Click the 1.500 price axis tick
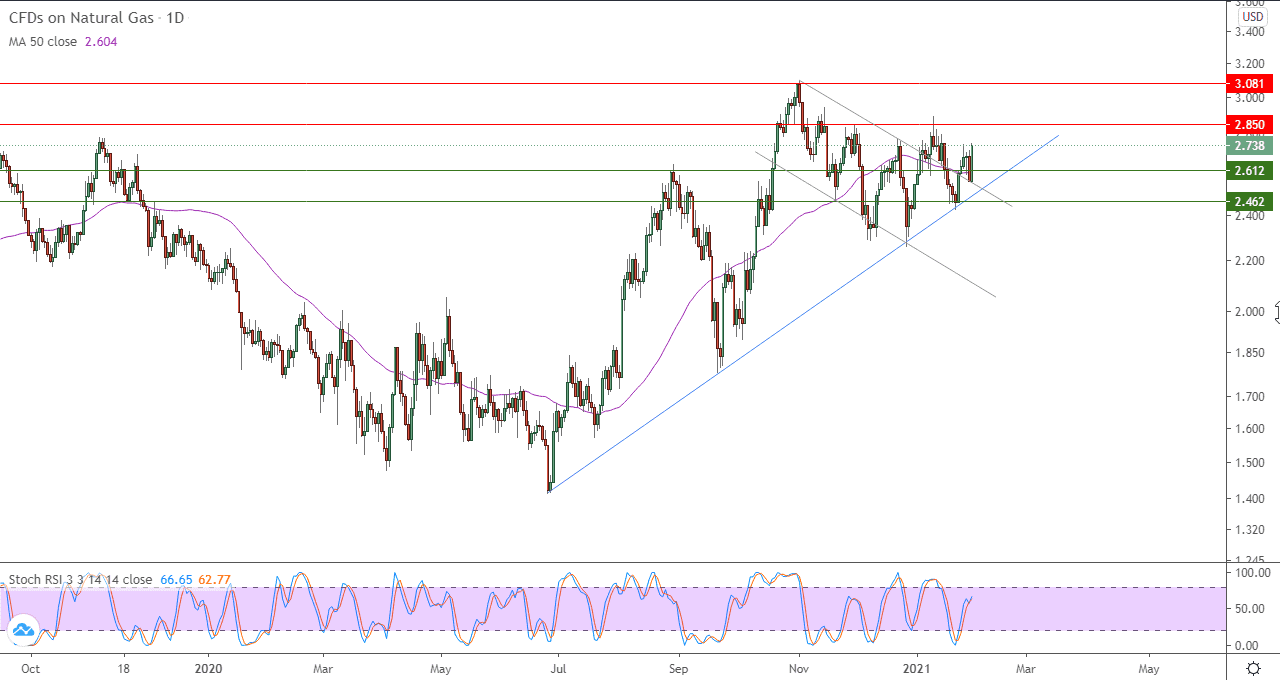Image resolution: width=1280 pixels, height=680 pixels. (1250, 463)
